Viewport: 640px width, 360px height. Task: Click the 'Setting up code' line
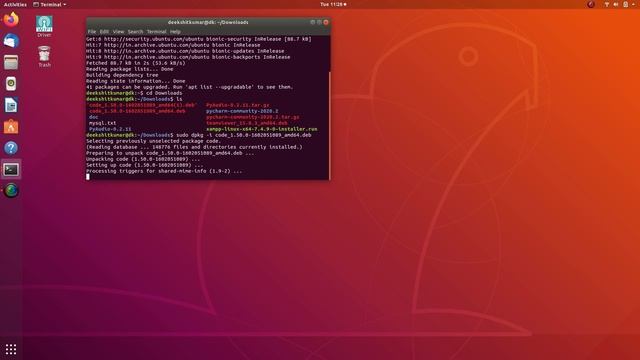pos(144,165)
